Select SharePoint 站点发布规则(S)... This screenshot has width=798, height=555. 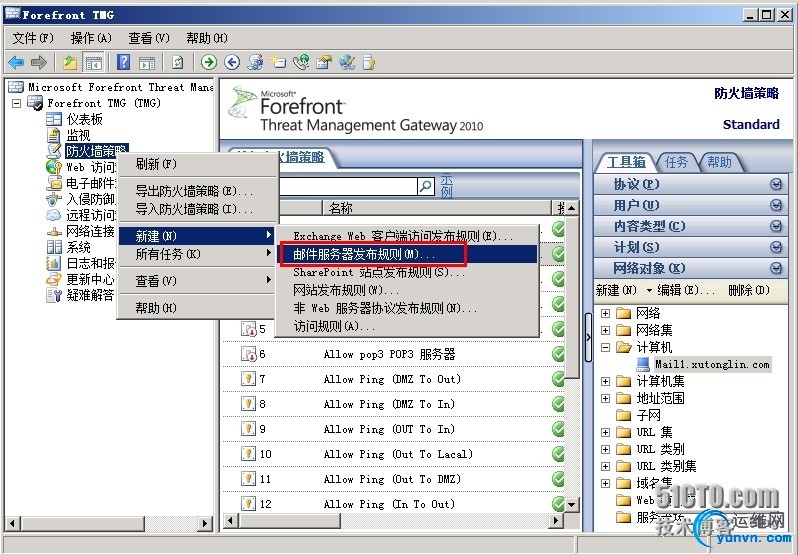point(407,272)
